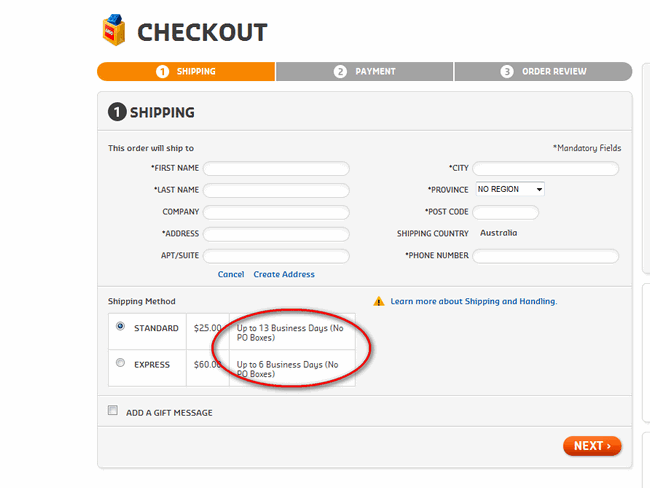
Task: Click the Phone Number input field
Action: click(x=545, y=256)
